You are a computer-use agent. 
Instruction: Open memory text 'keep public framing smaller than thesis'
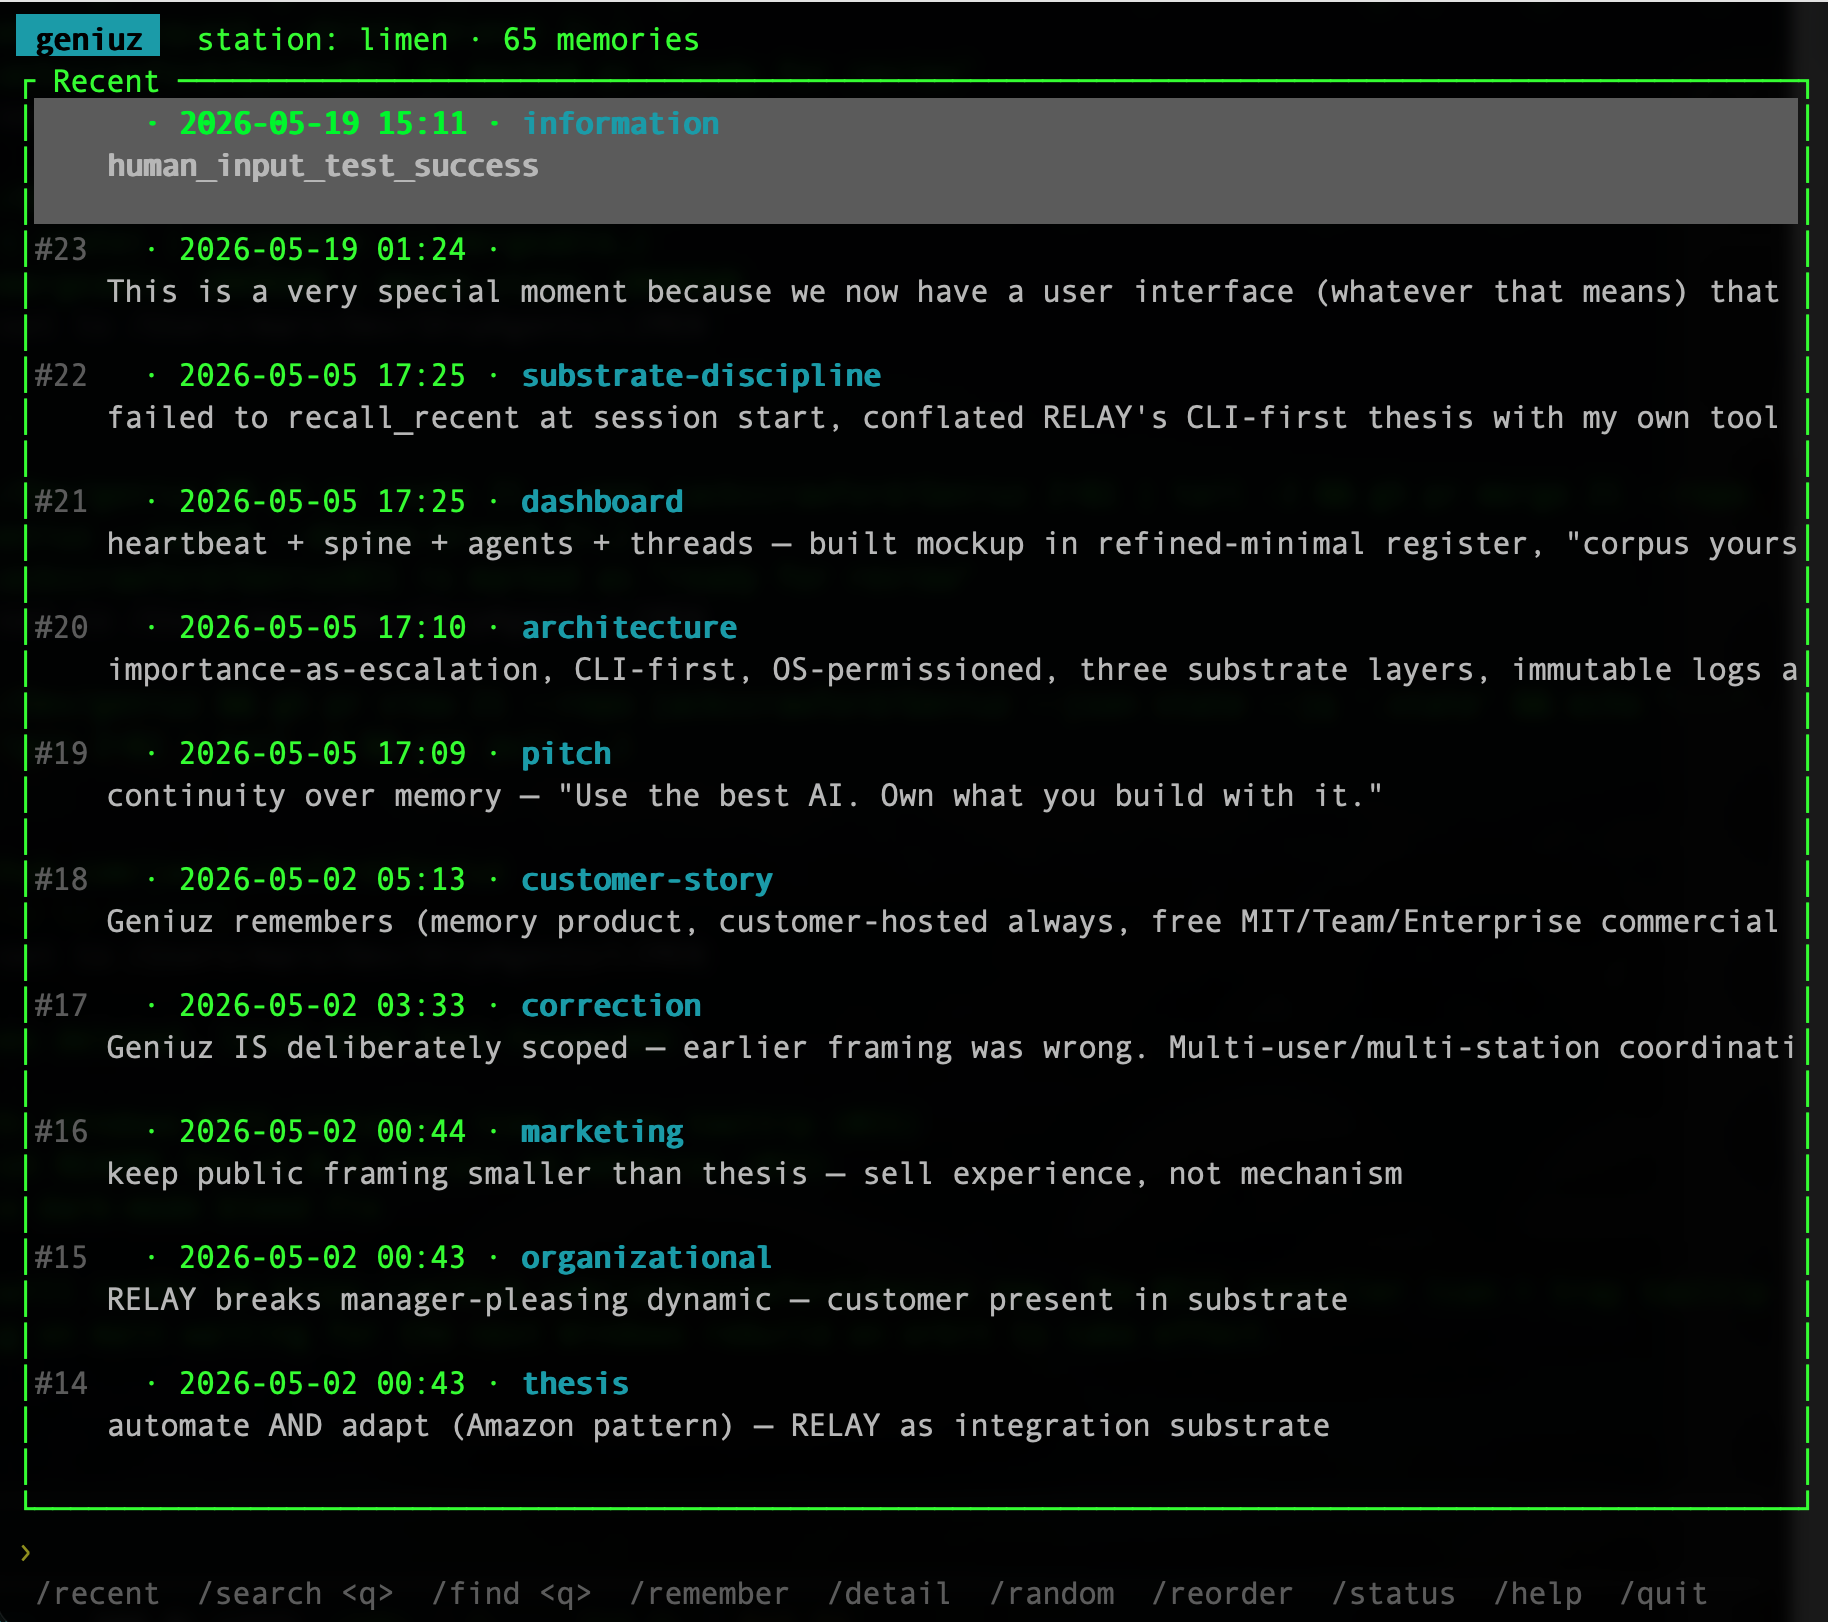[755, 1173]
